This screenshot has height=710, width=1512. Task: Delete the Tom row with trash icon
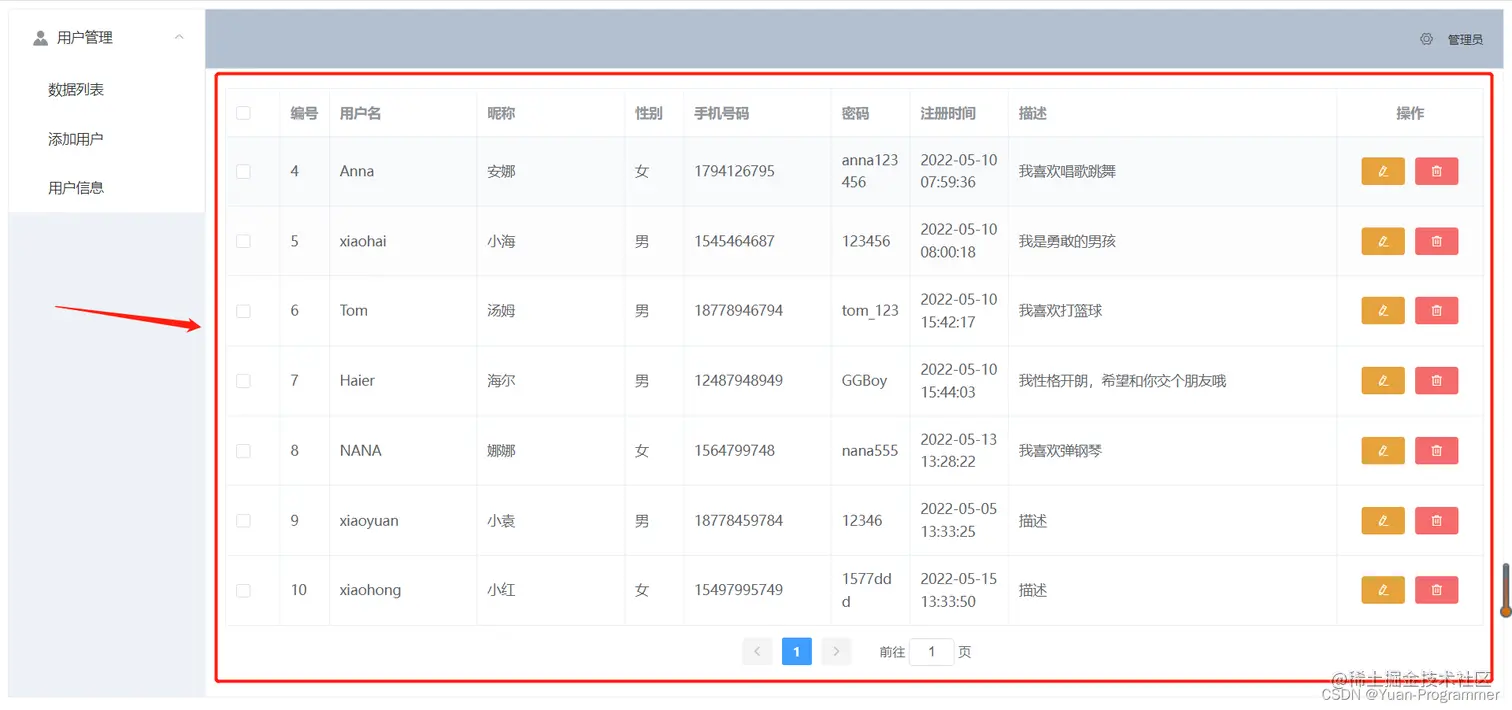pyautogui.click(x=1436, y=311)
